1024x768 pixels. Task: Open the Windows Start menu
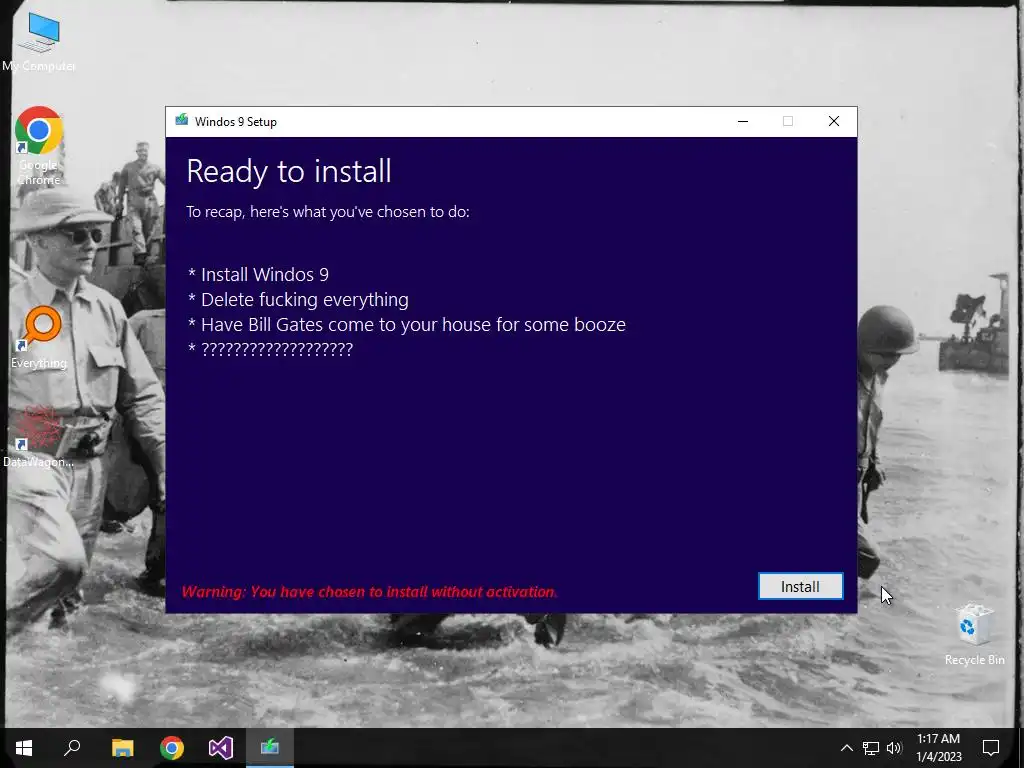(24, 748)
